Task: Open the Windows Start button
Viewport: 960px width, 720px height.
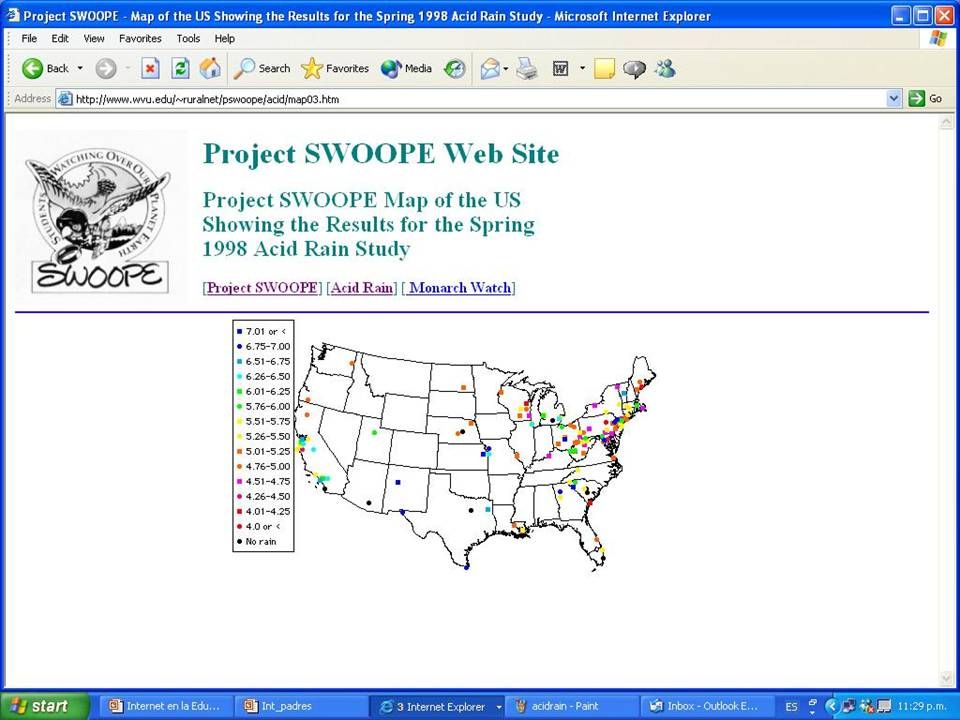Action: (x=44, y=707)
